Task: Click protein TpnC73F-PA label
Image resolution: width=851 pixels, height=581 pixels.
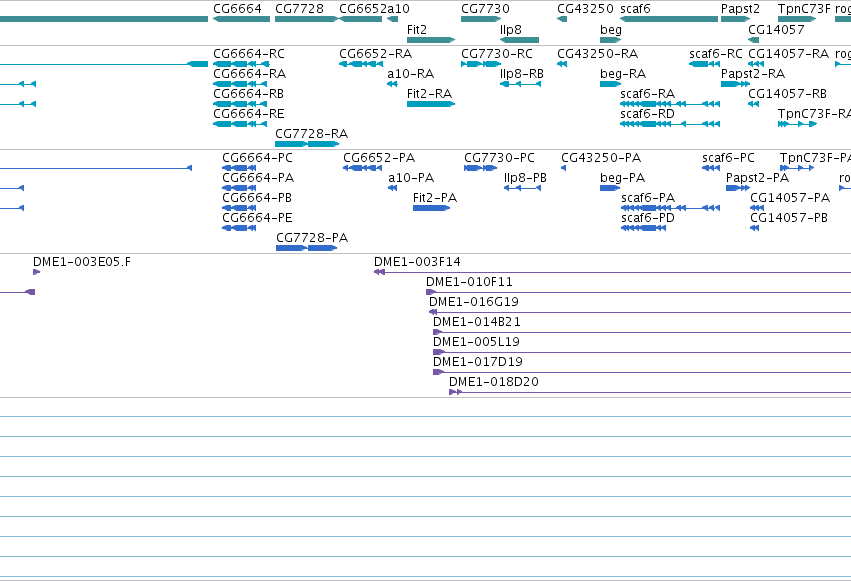Action: (815, 158)
